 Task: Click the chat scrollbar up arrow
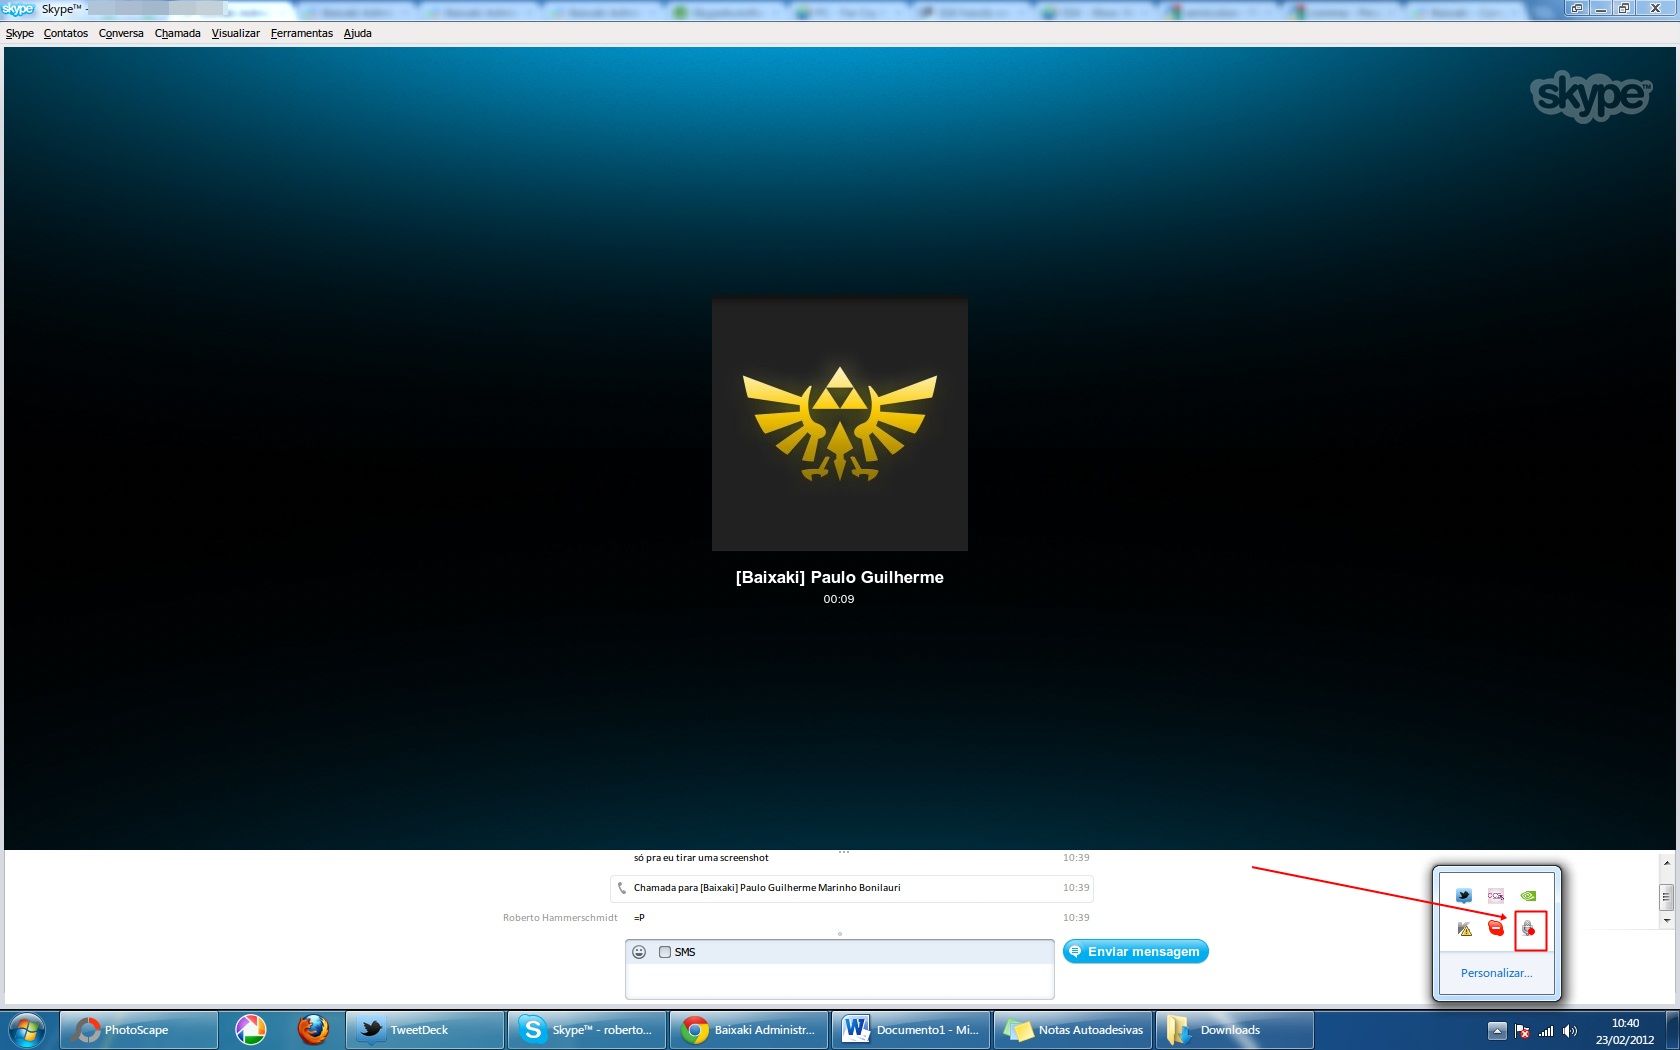click(1666, 862)
